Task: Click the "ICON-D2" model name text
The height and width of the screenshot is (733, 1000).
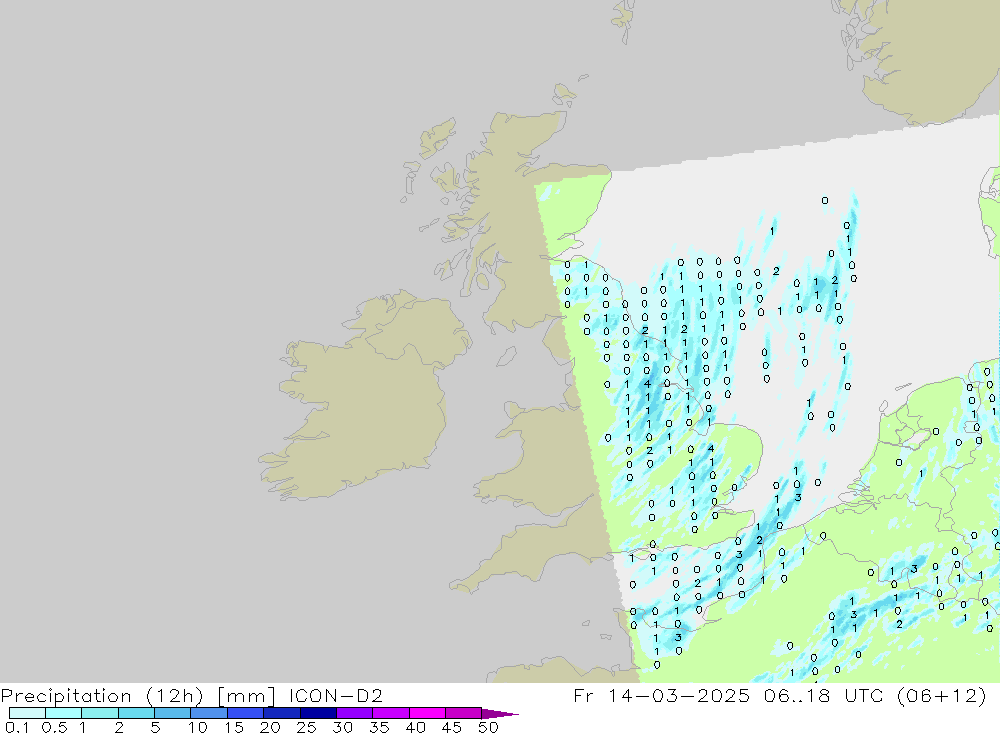Action: [x=335, y=695]
